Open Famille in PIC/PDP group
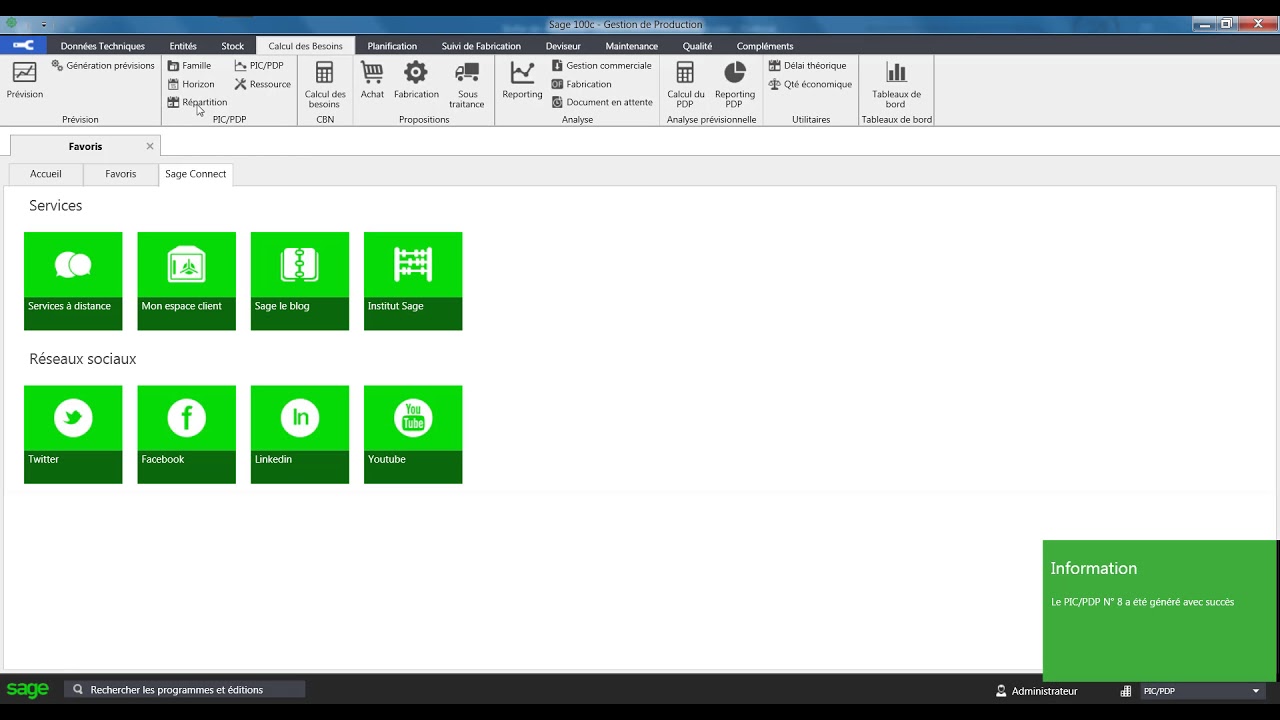 point(189,66)
